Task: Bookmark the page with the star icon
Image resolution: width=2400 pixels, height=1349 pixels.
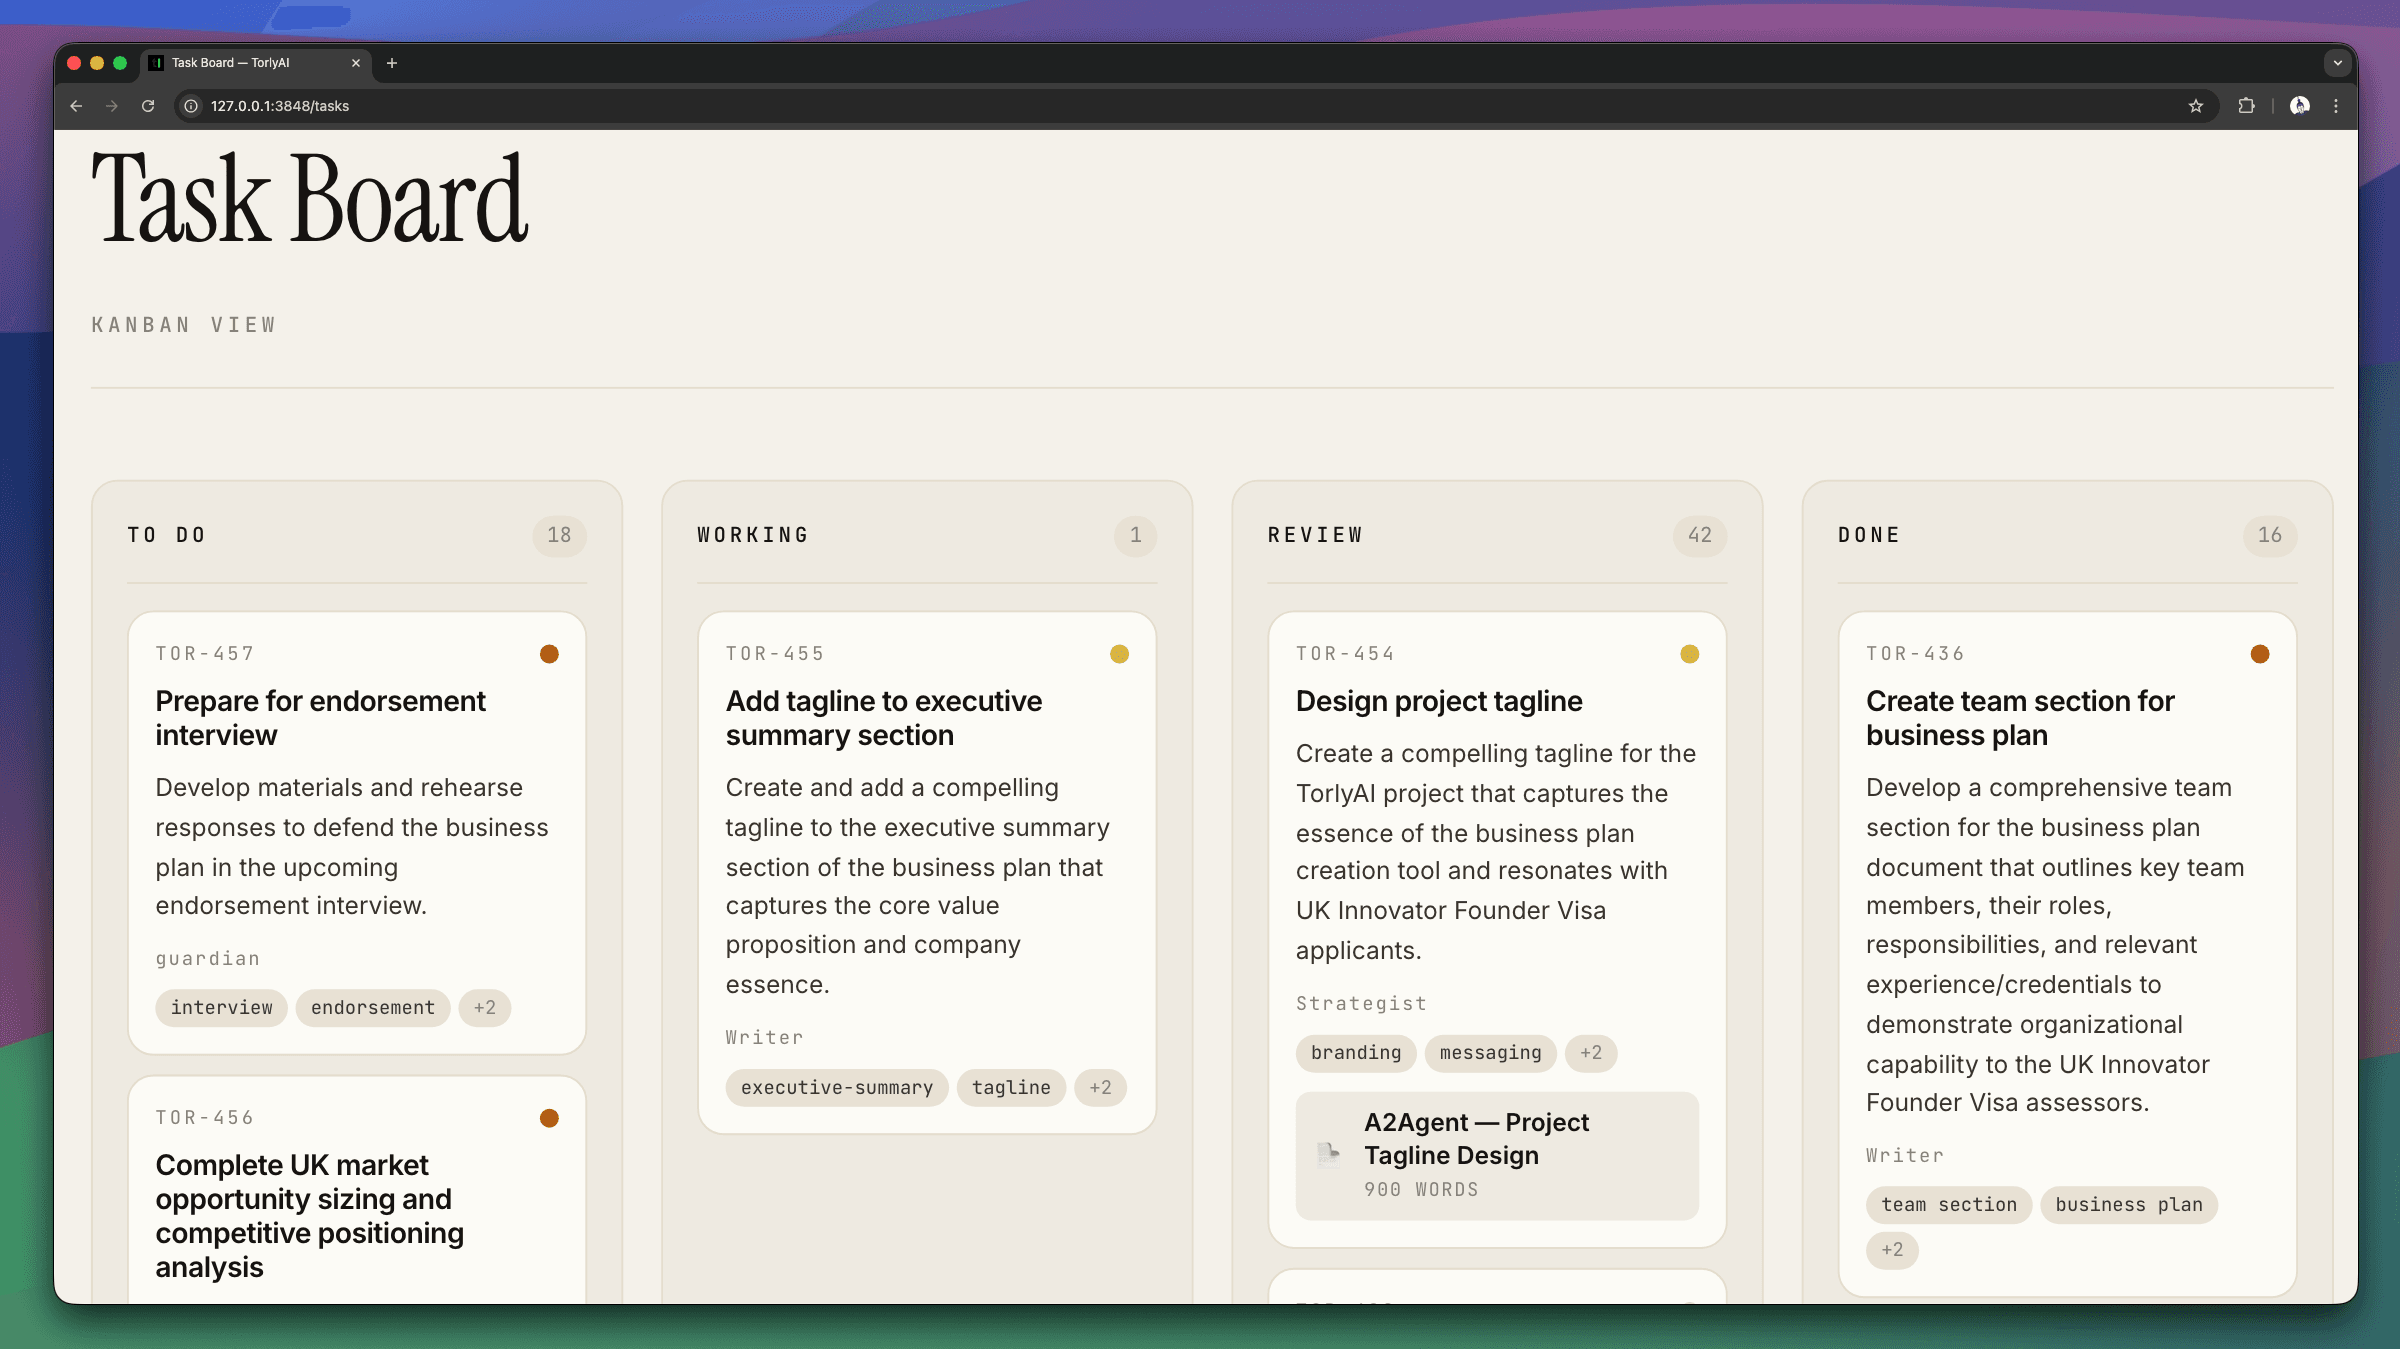Action: [x=2195, y=105]
